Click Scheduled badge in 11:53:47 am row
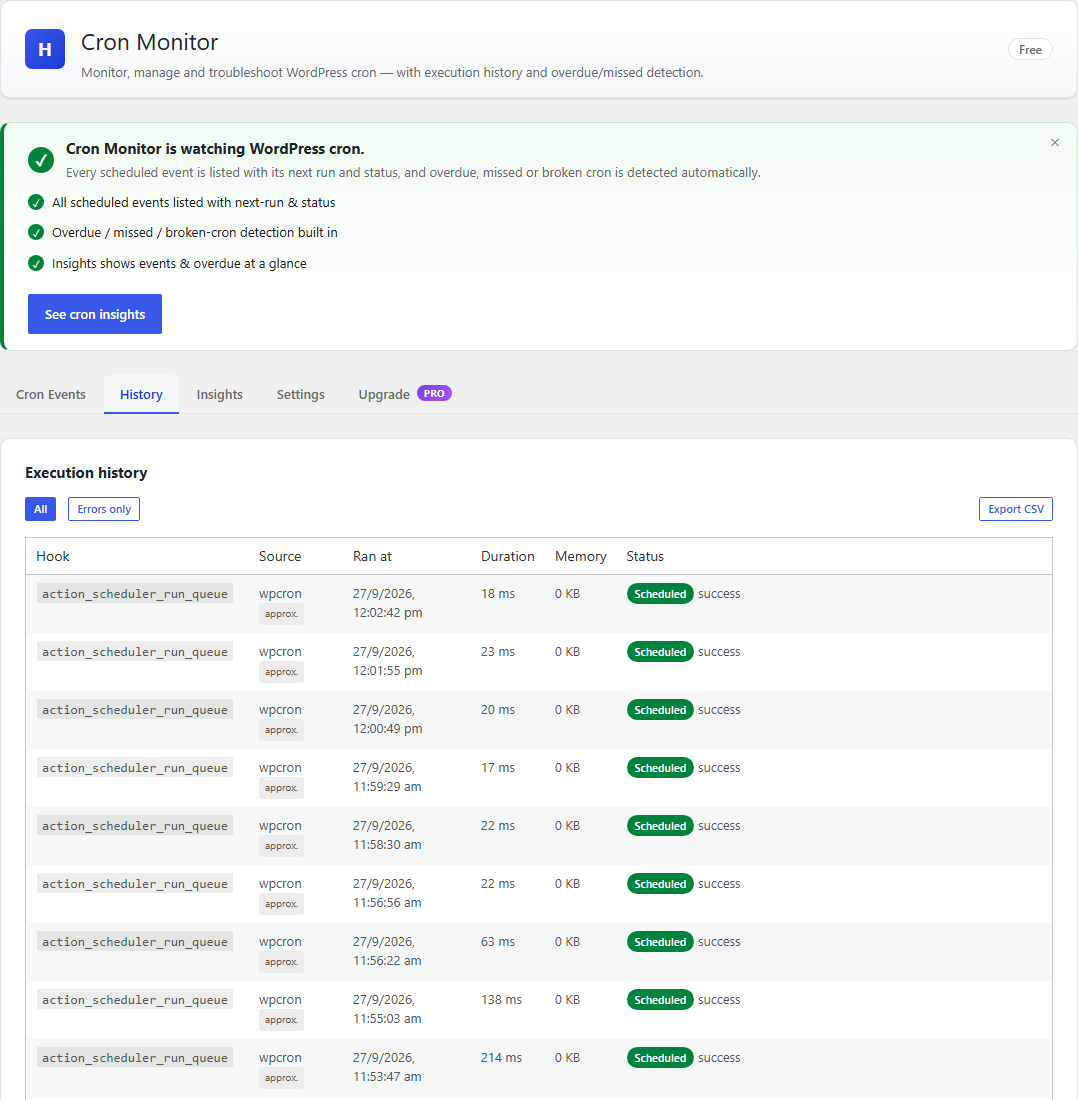 coord(660,1059)
